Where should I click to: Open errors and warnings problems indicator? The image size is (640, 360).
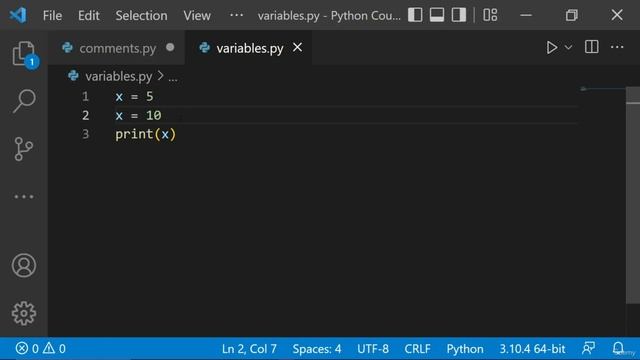(x=40, y=349)
